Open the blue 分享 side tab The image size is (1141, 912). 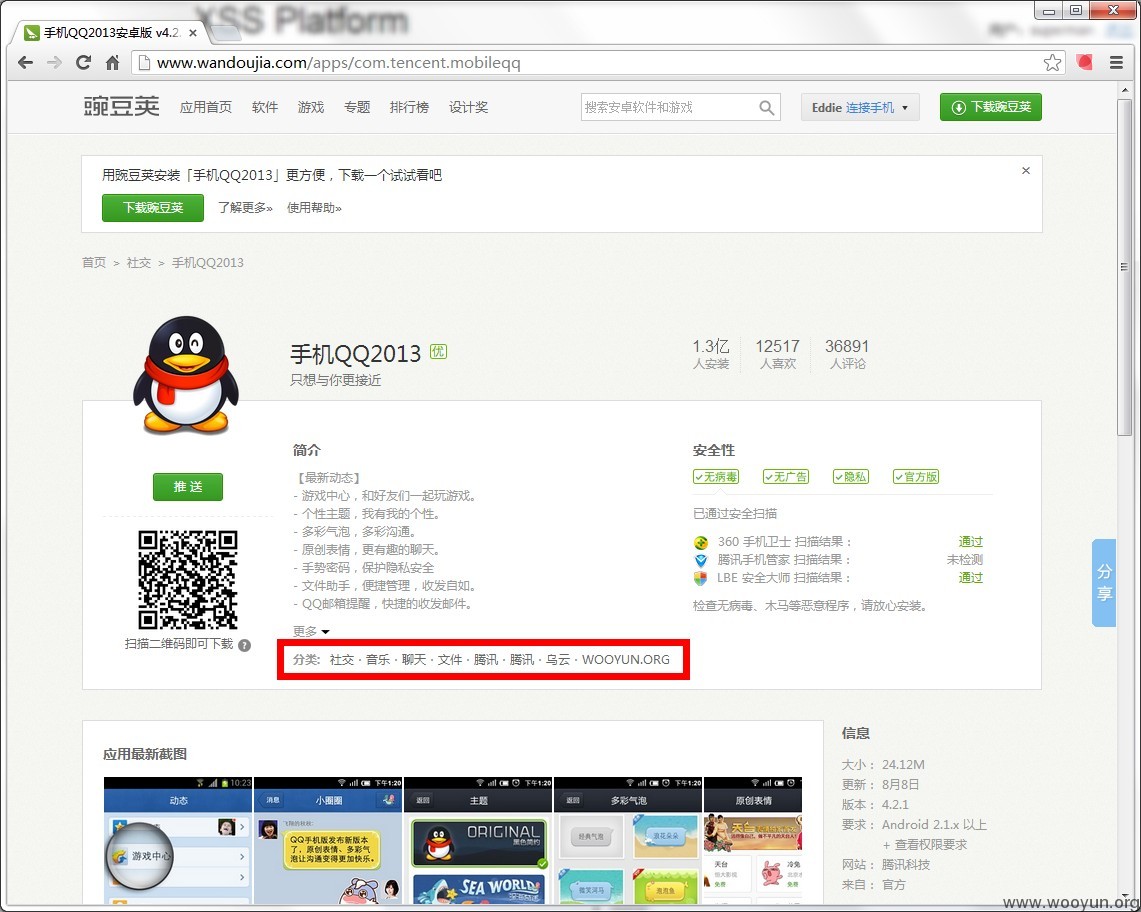click(1104, 583)
